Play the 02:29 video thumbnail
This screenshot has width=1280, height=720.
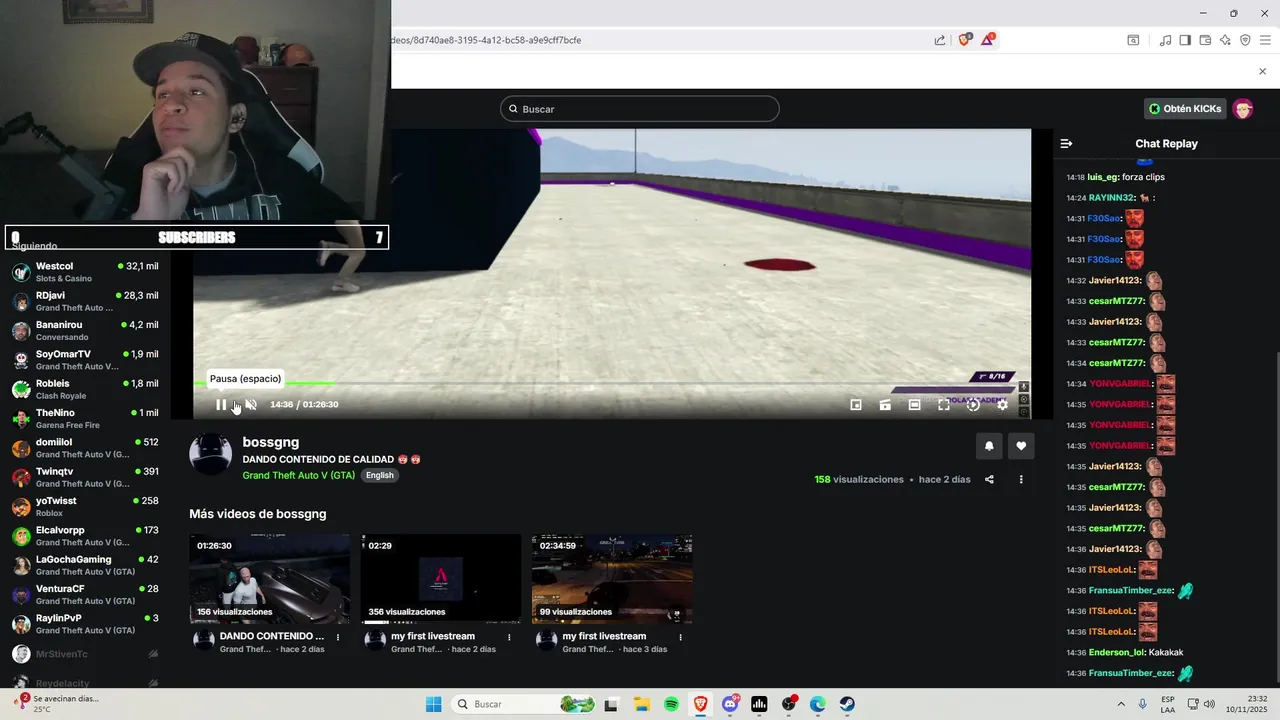point(441,578)
